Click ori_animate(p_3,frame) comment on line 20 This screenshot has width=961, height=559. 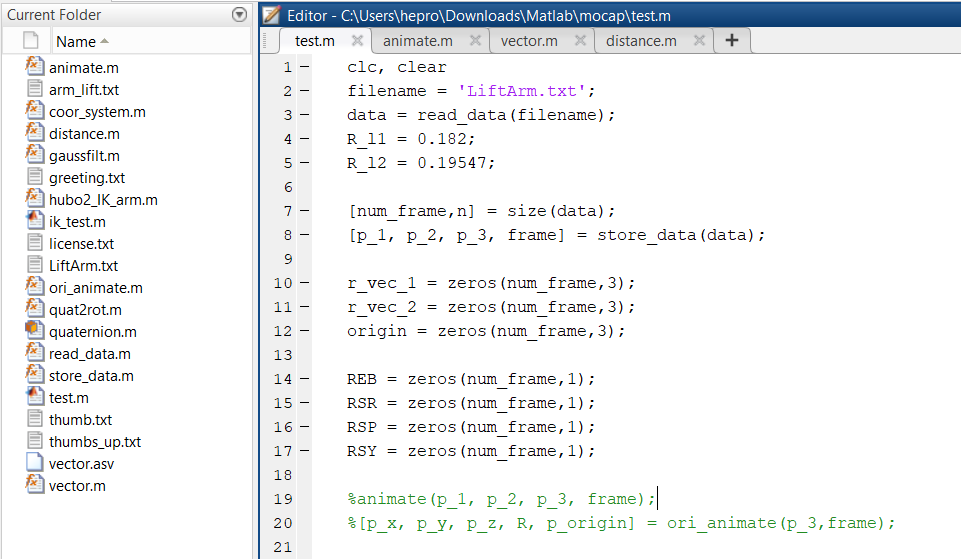[776, 523]
